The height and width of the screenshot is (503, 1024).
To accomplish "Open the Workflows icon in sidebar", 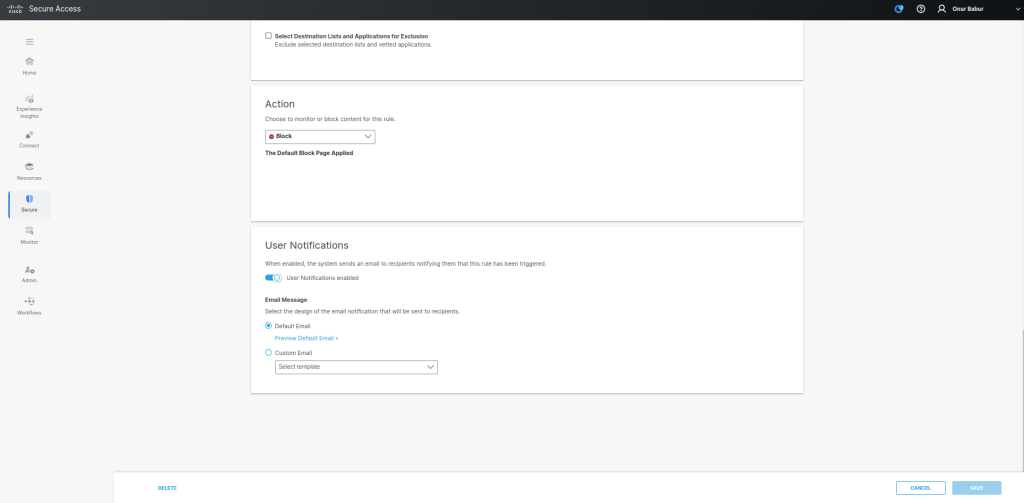I will [29, 304].
